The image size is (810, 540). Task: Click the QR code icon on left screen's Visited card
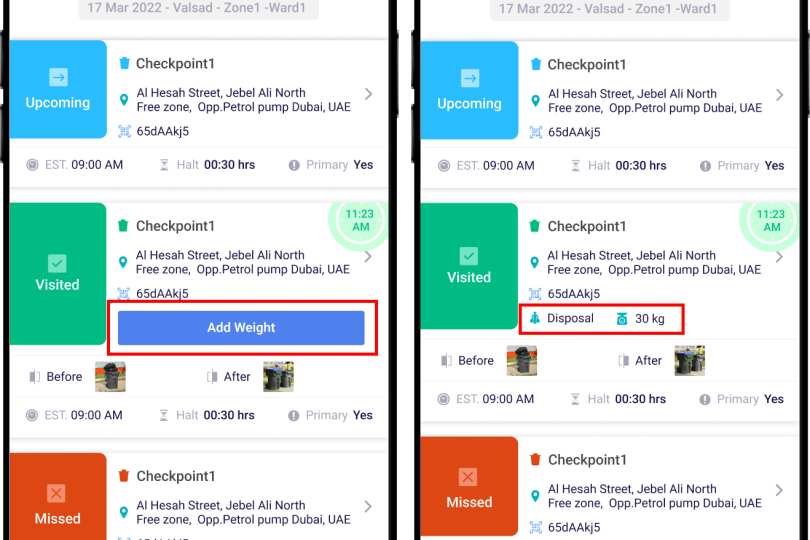[124, 294]
